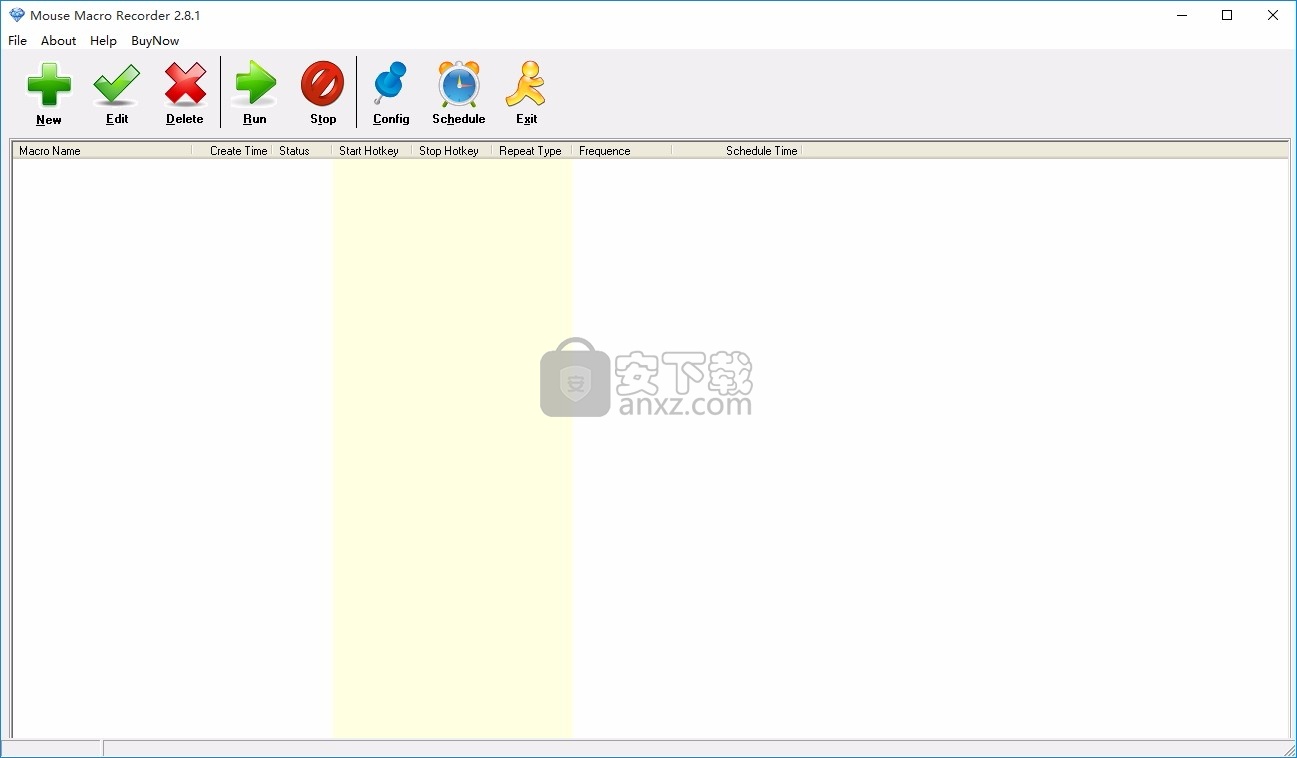
Task: Click the app diamond icon in title bar
Action: (16, 15)
